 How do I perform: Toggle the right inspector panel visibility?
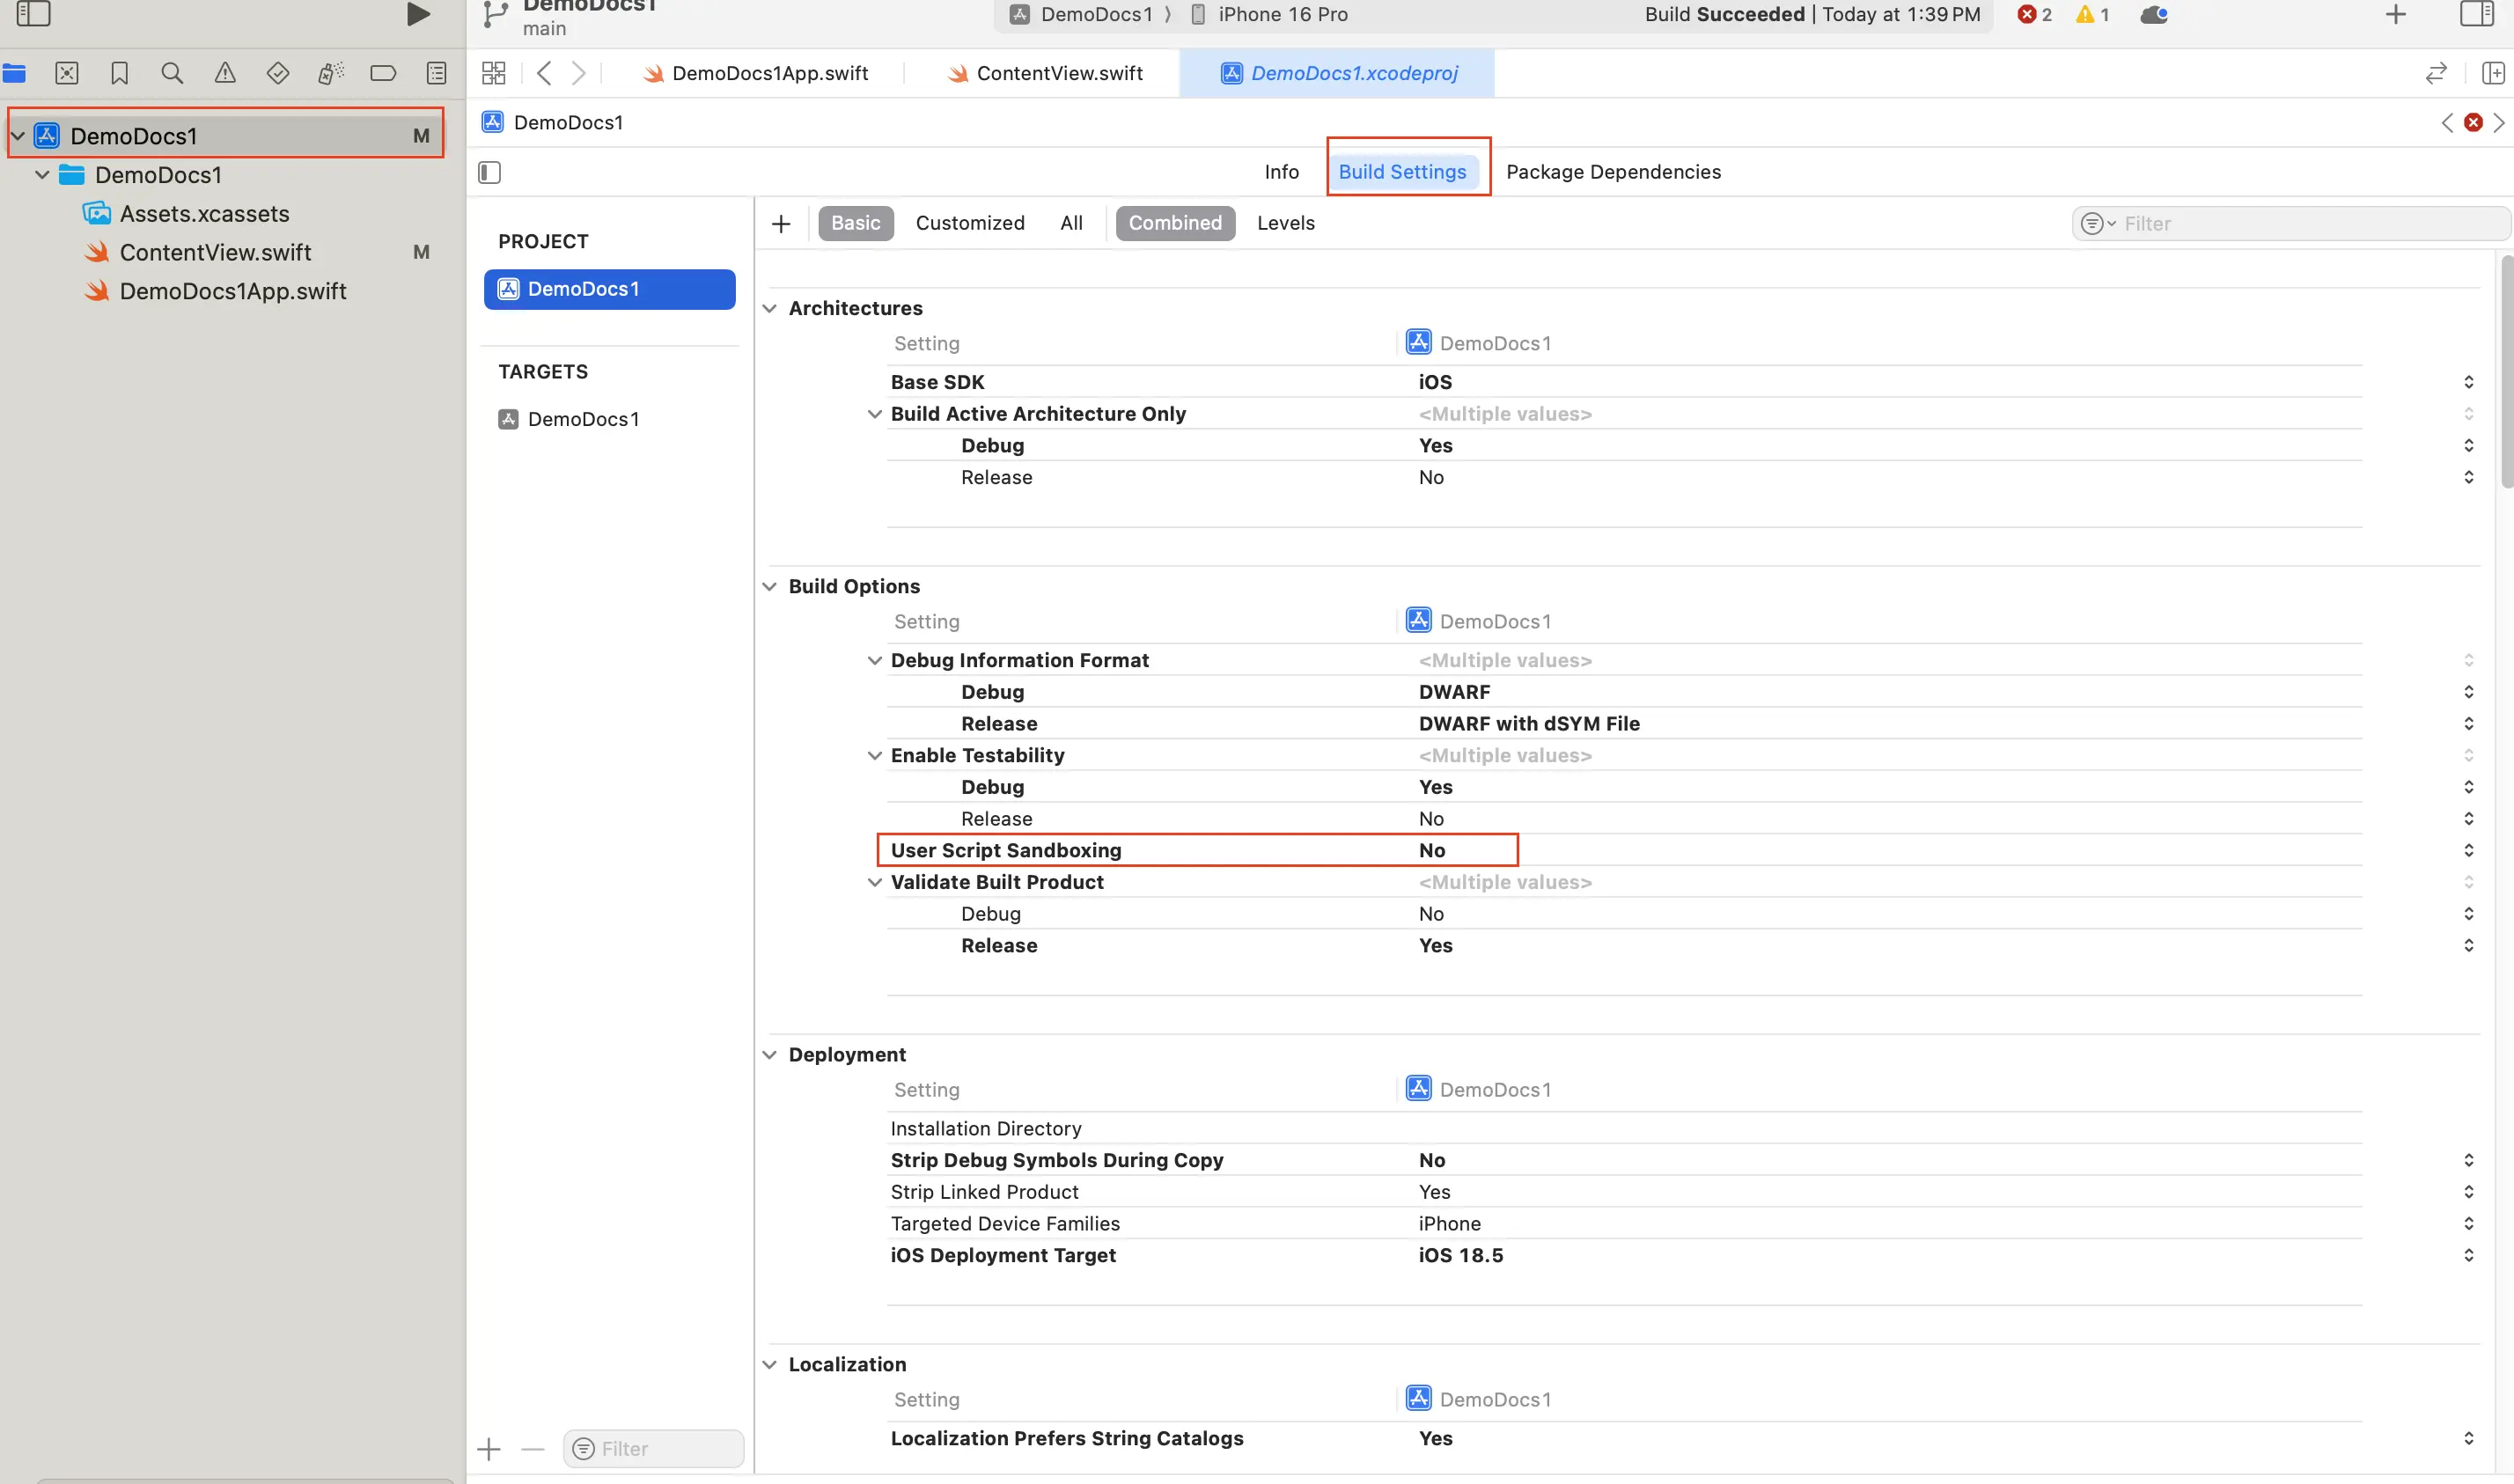tap(2476, 14)
